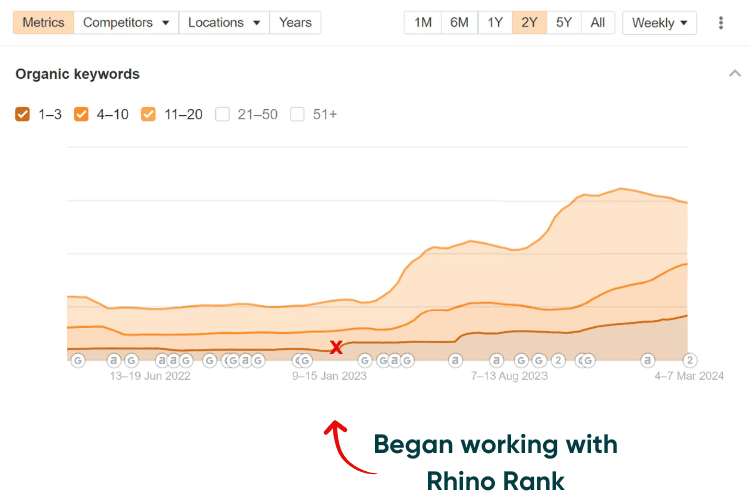
Task: Collapse the Organic keywords section
Action: 735,74
